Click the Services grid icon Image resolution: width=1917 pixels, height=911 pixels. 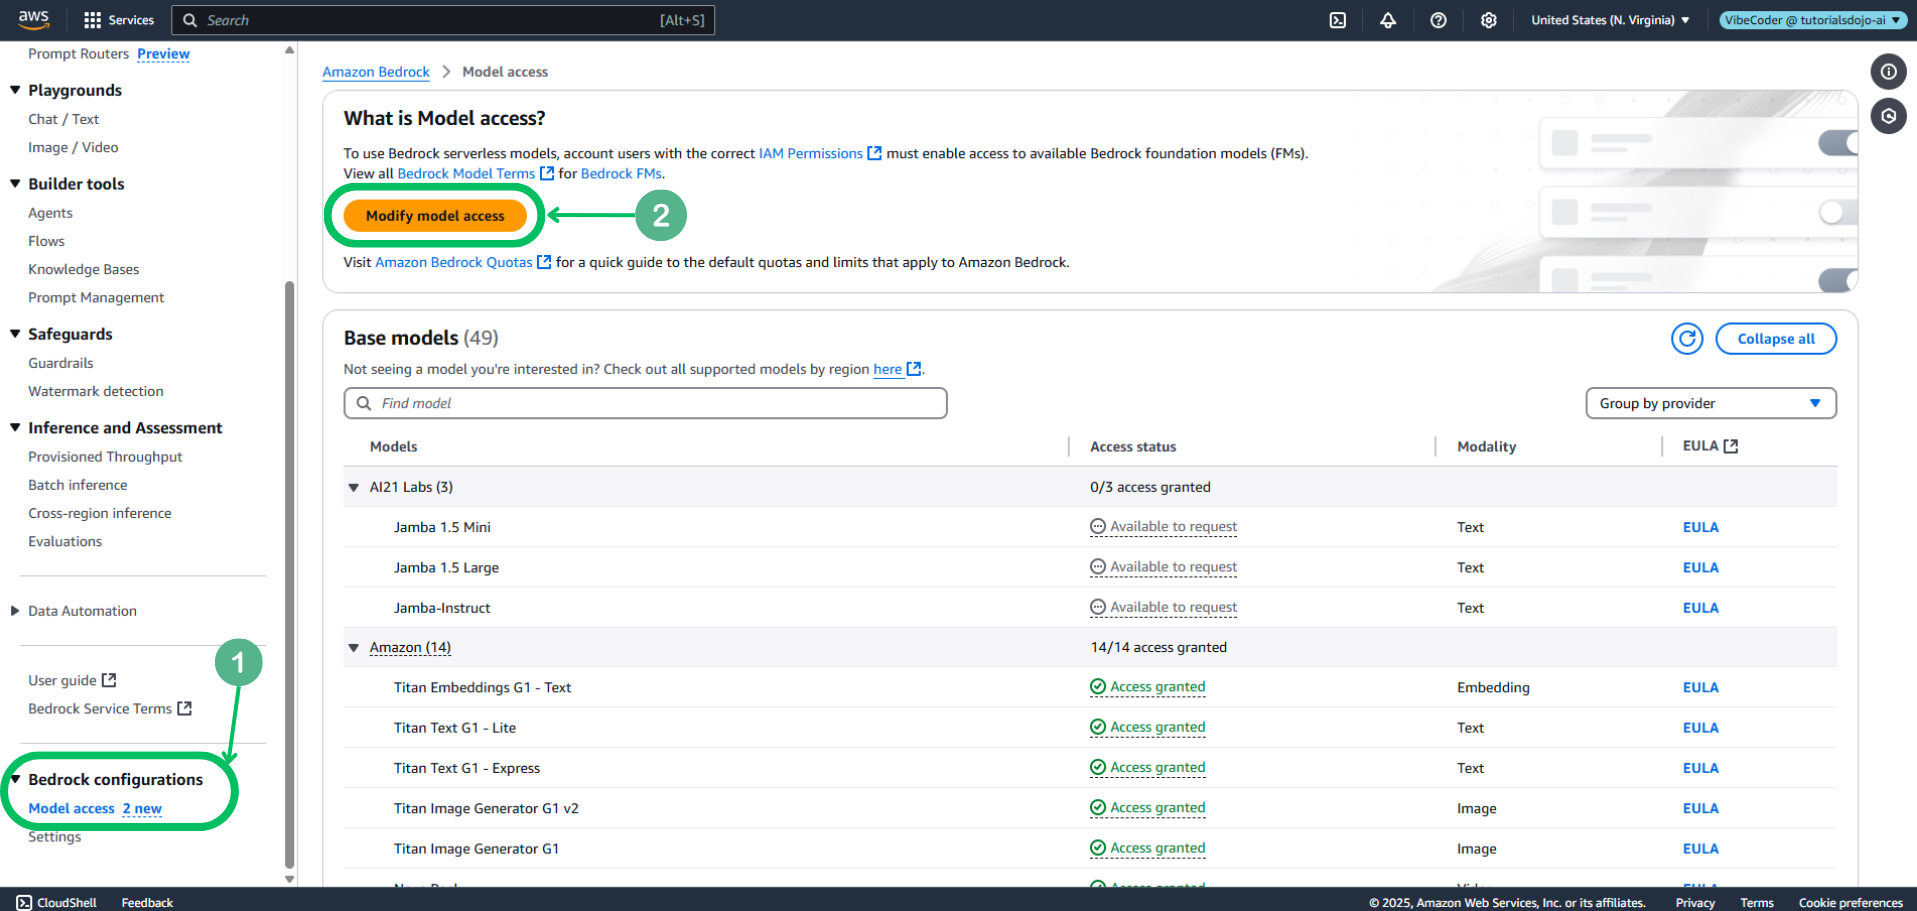(x=93, y=20)
